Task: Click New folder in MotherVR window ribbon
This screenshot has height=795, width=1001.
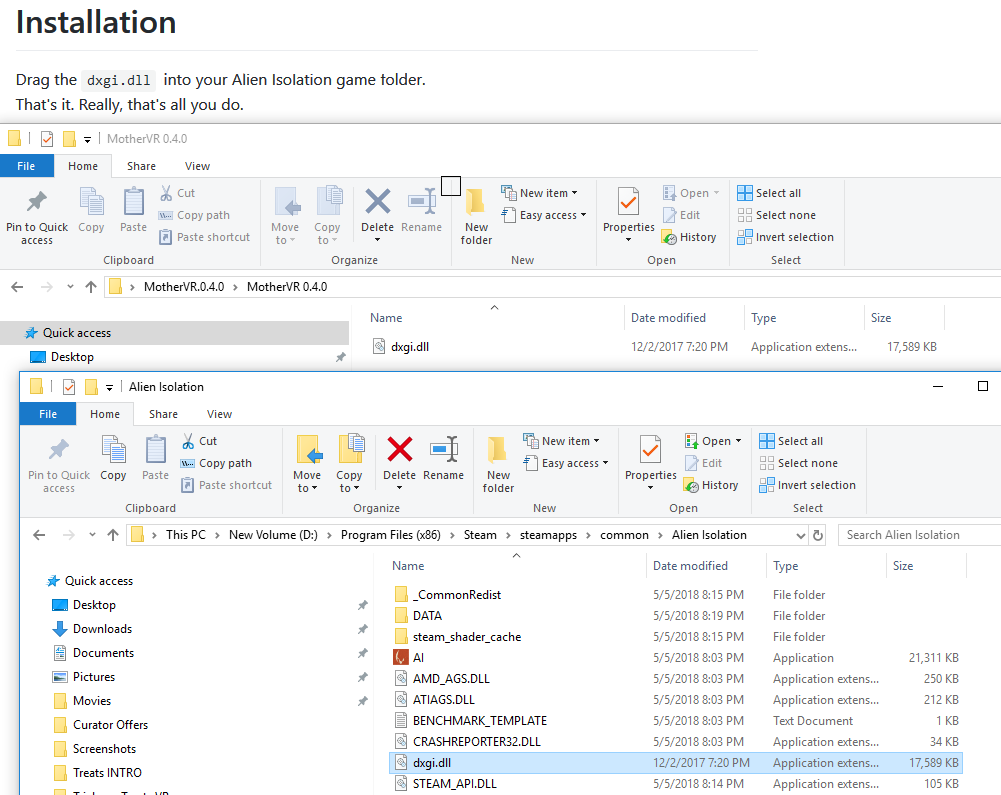Action: [x=476, y=217]
